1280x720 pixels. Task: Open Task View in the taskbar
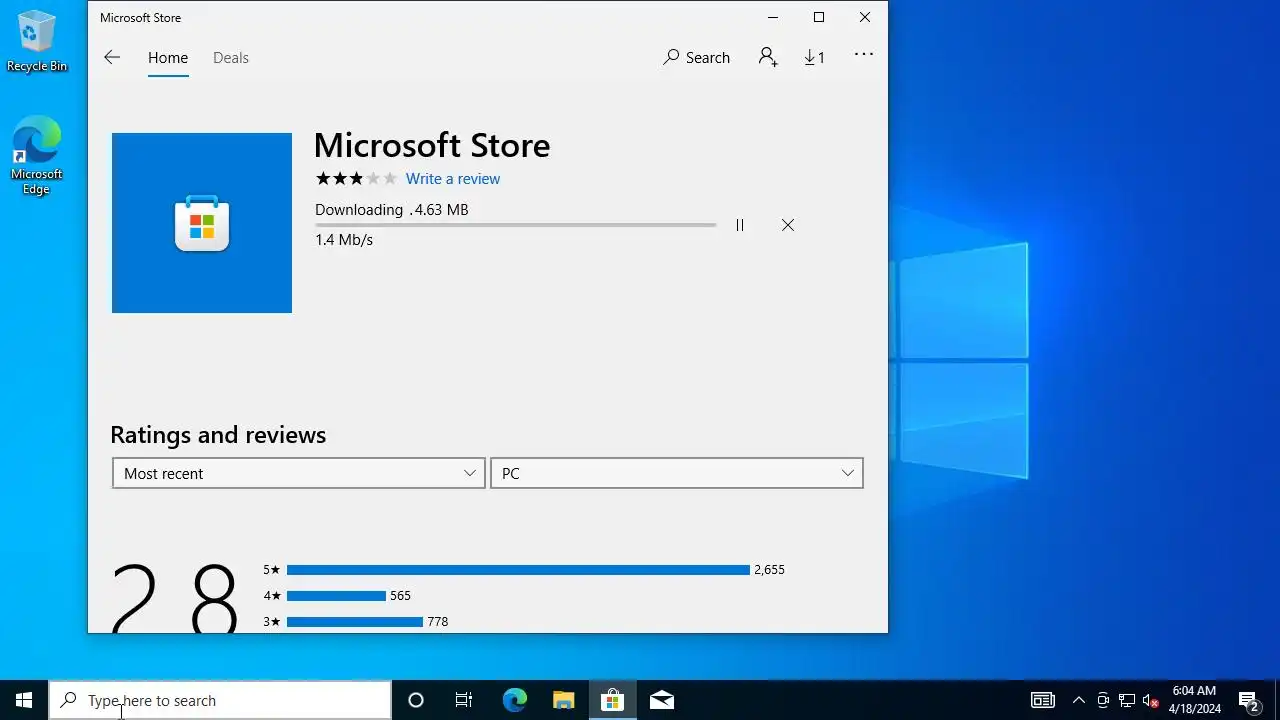[464, 700]
